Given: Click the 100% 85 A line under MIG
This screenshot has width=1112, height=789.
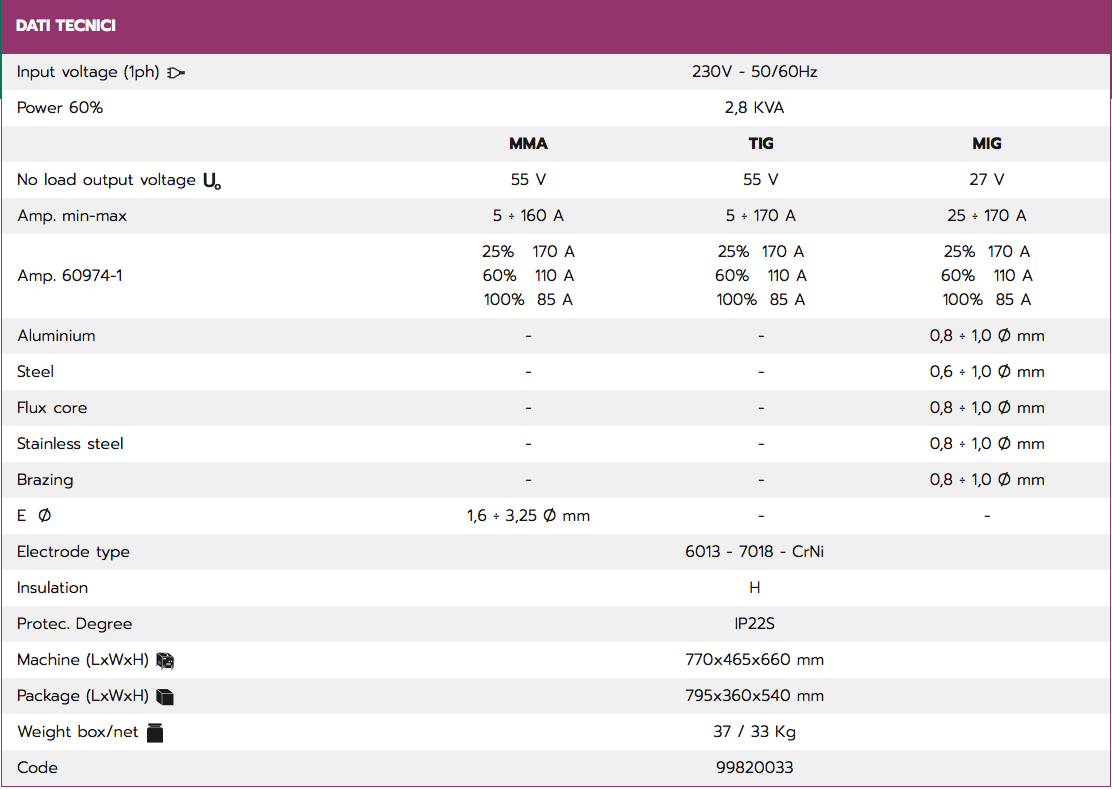Looking at the screenshot, I should (x=986, y=300).
